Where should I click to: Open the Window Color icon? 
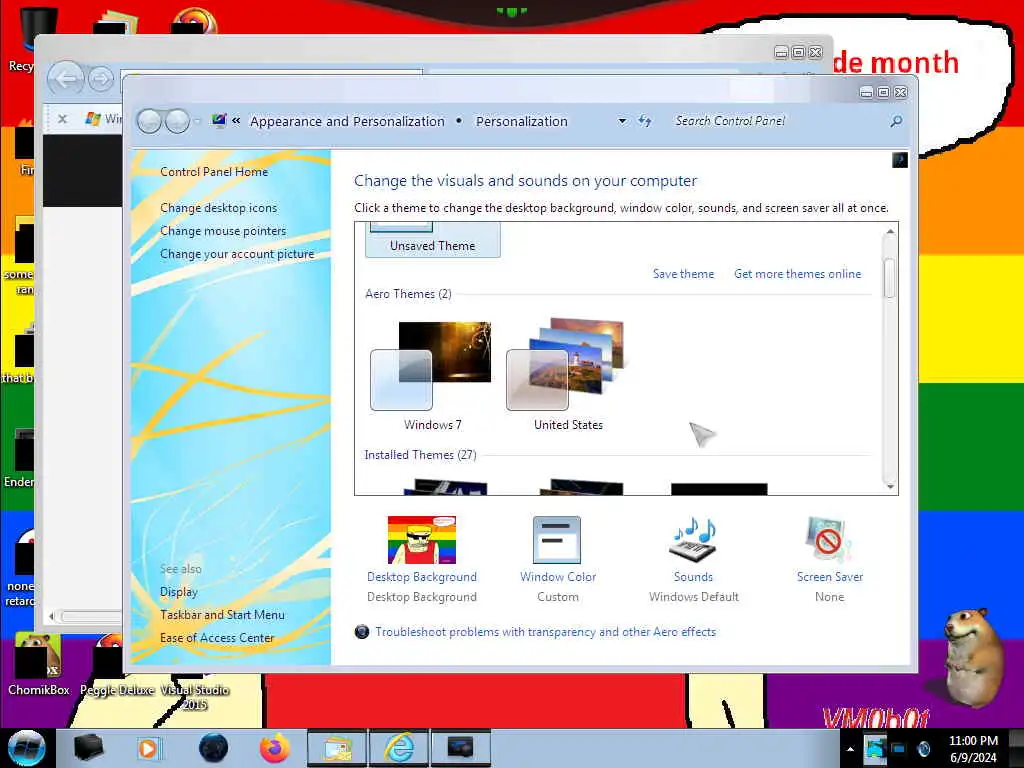[557, 540]
